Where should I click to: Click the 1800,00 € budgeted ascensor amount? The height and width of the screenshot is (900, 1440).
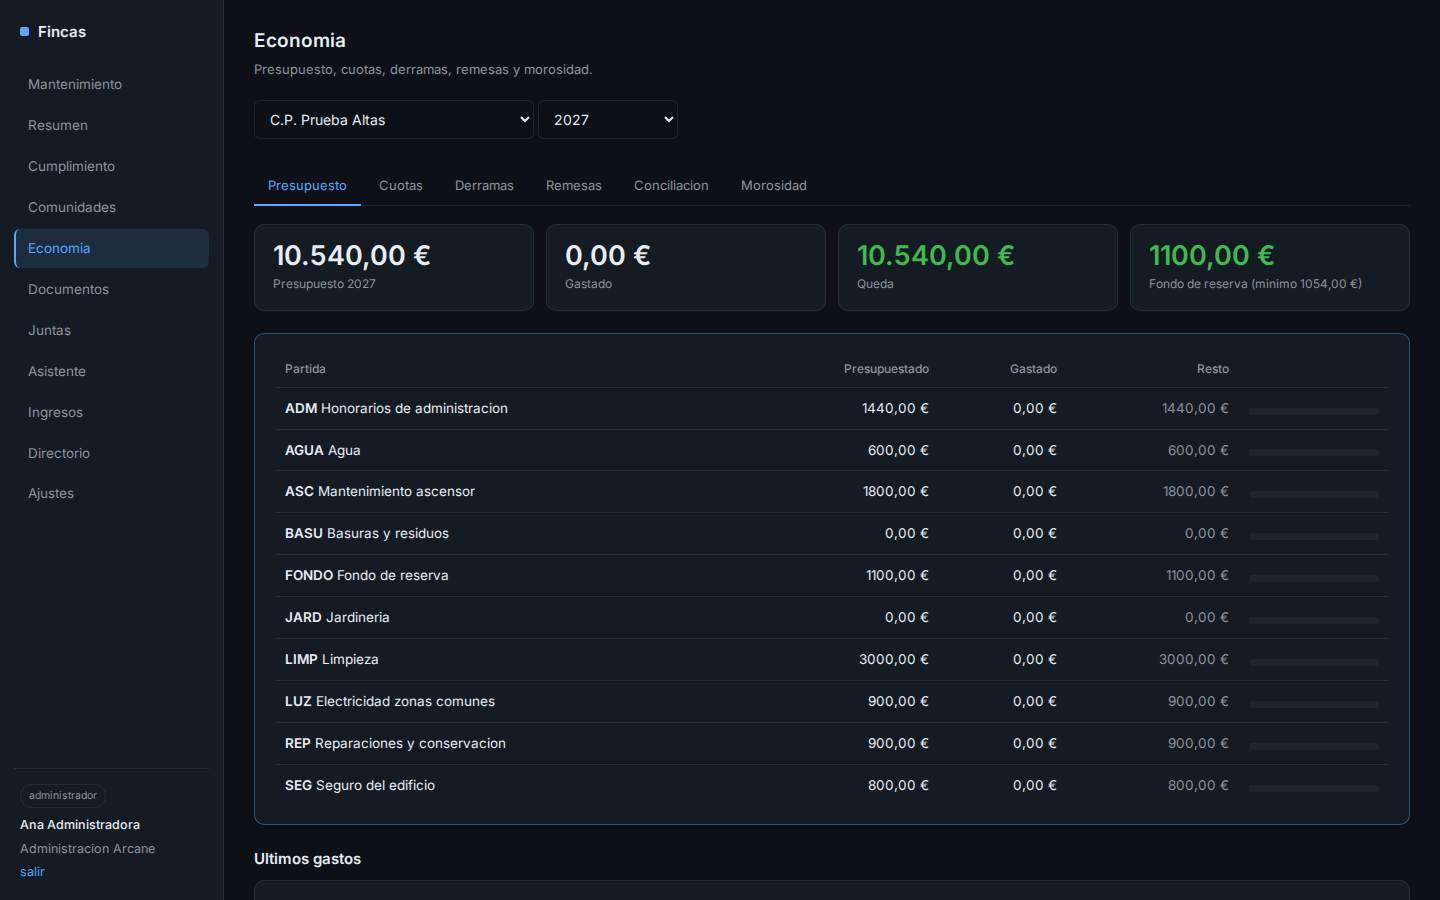click(x=896, y=492)
